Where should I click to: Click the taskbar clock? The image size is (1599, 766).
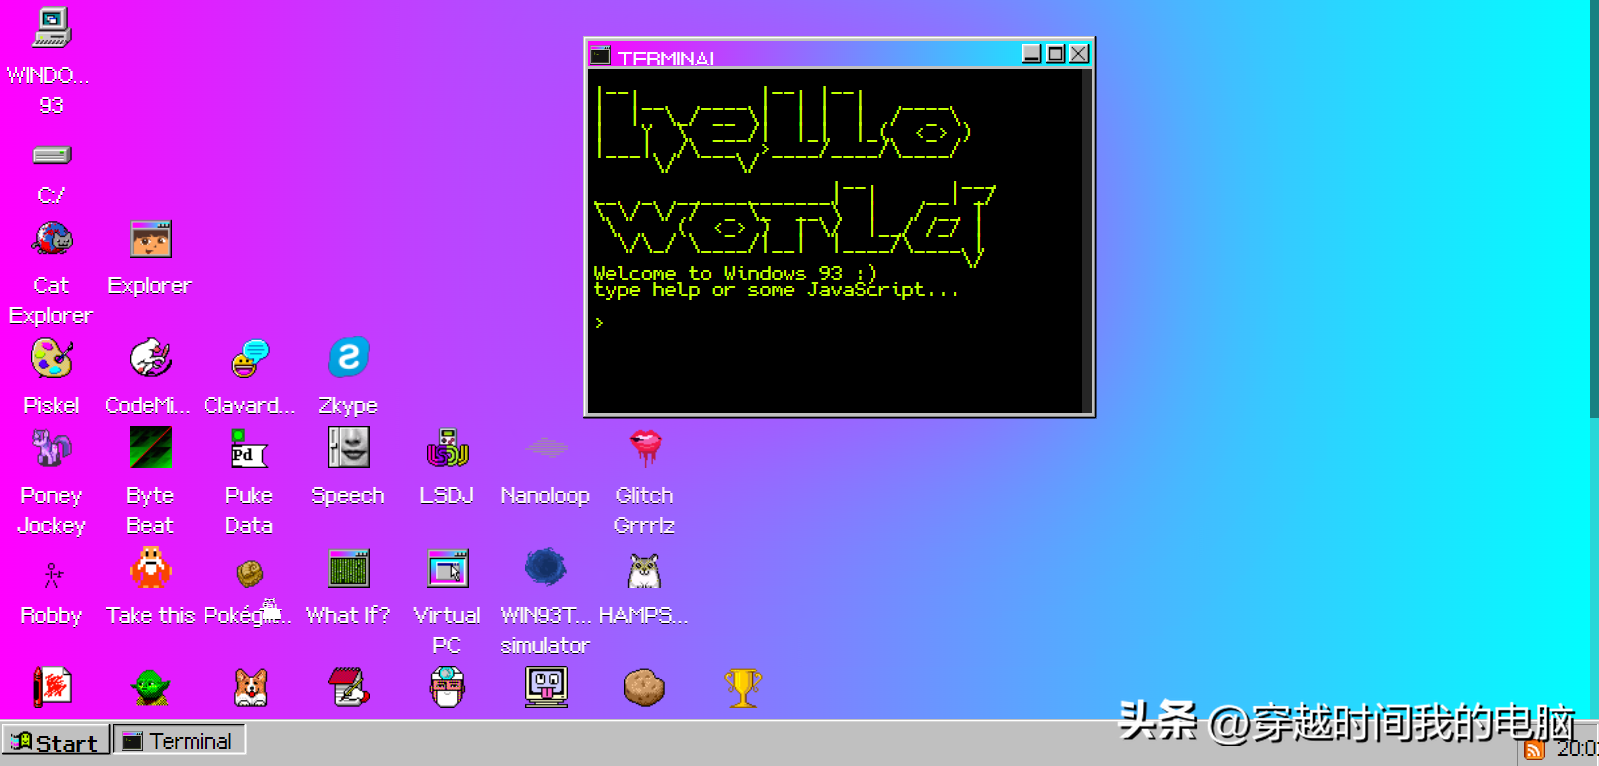pos(1577,749)
